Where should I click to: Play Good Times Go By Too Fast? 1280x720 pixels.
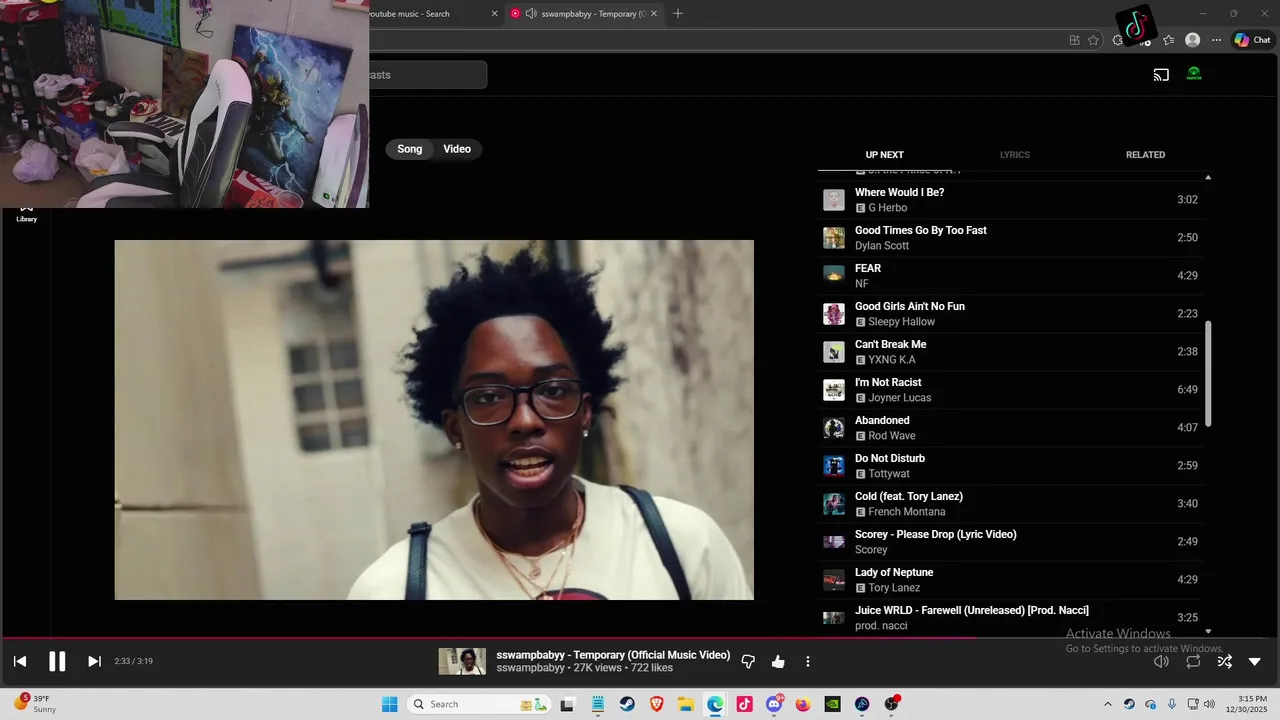[x=1010, y=238]
